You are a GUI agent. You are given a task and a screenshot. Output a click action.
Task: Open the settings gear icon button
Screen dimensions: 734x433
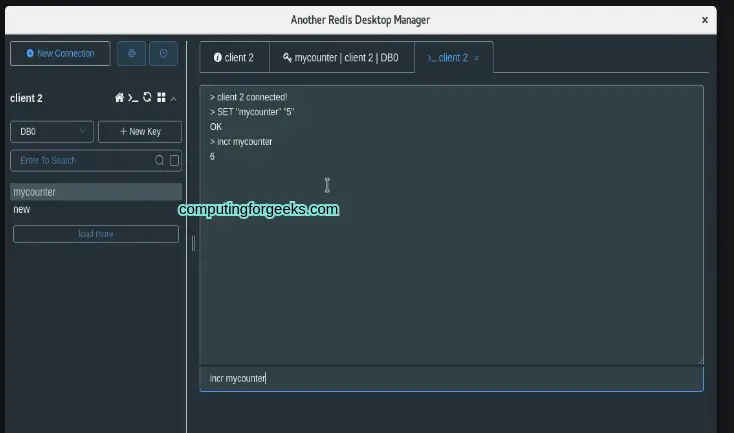pyautogui.click(x=132, y=53)
